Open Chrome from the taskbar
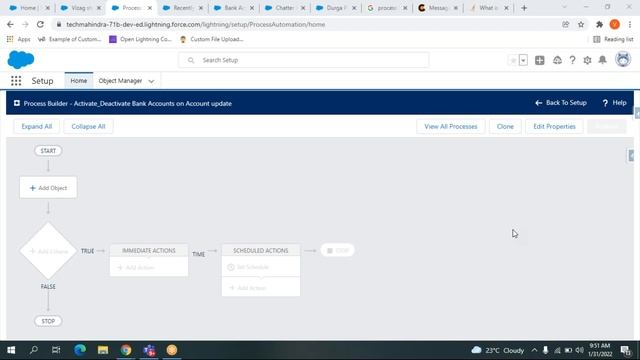 126,350
